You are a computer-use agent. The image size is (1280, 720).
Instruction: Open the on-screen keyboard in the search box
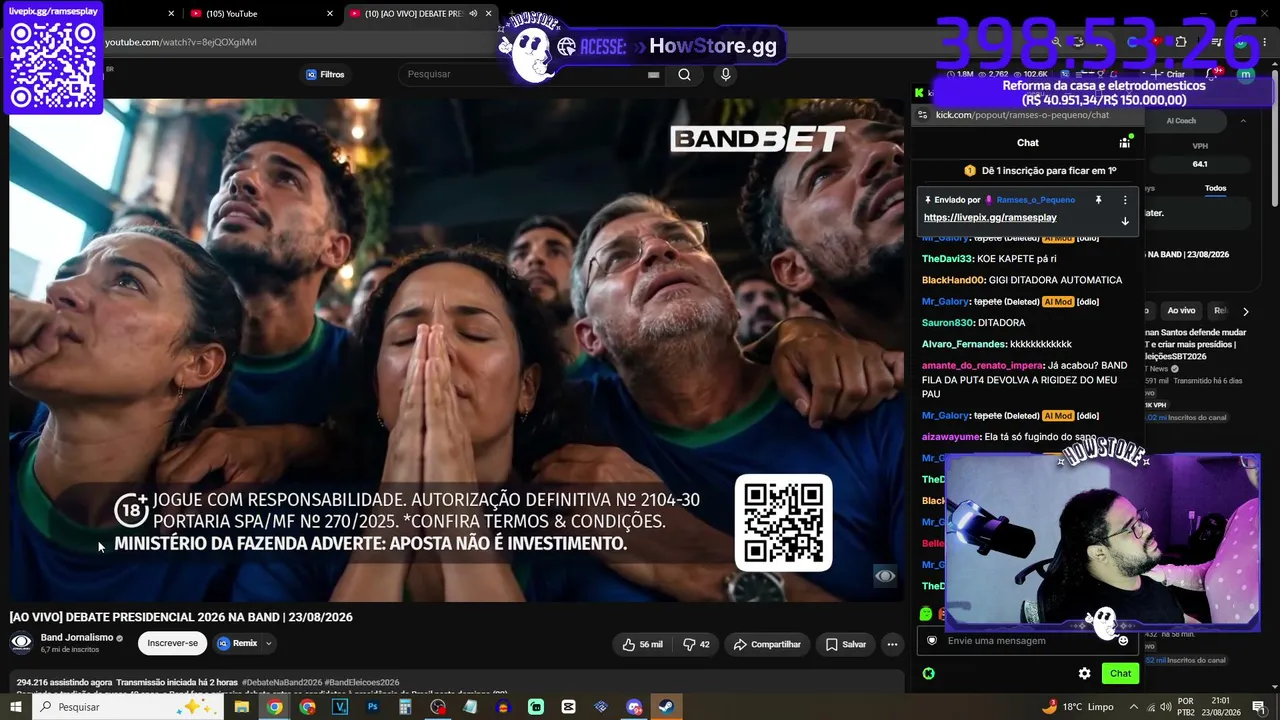tap(653, 74)
